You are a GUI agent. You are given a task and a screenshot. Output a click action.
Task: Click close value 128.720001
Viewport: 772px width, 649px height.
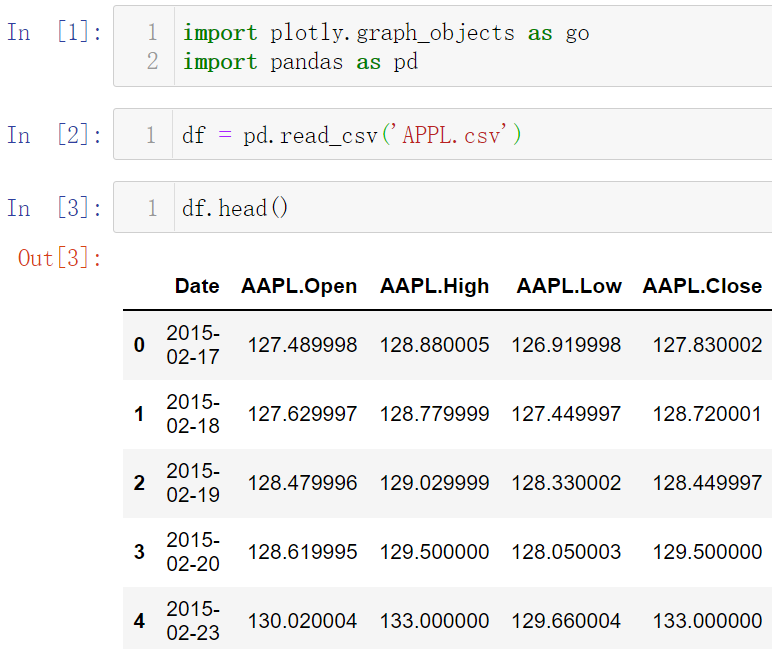coord(708,414)
